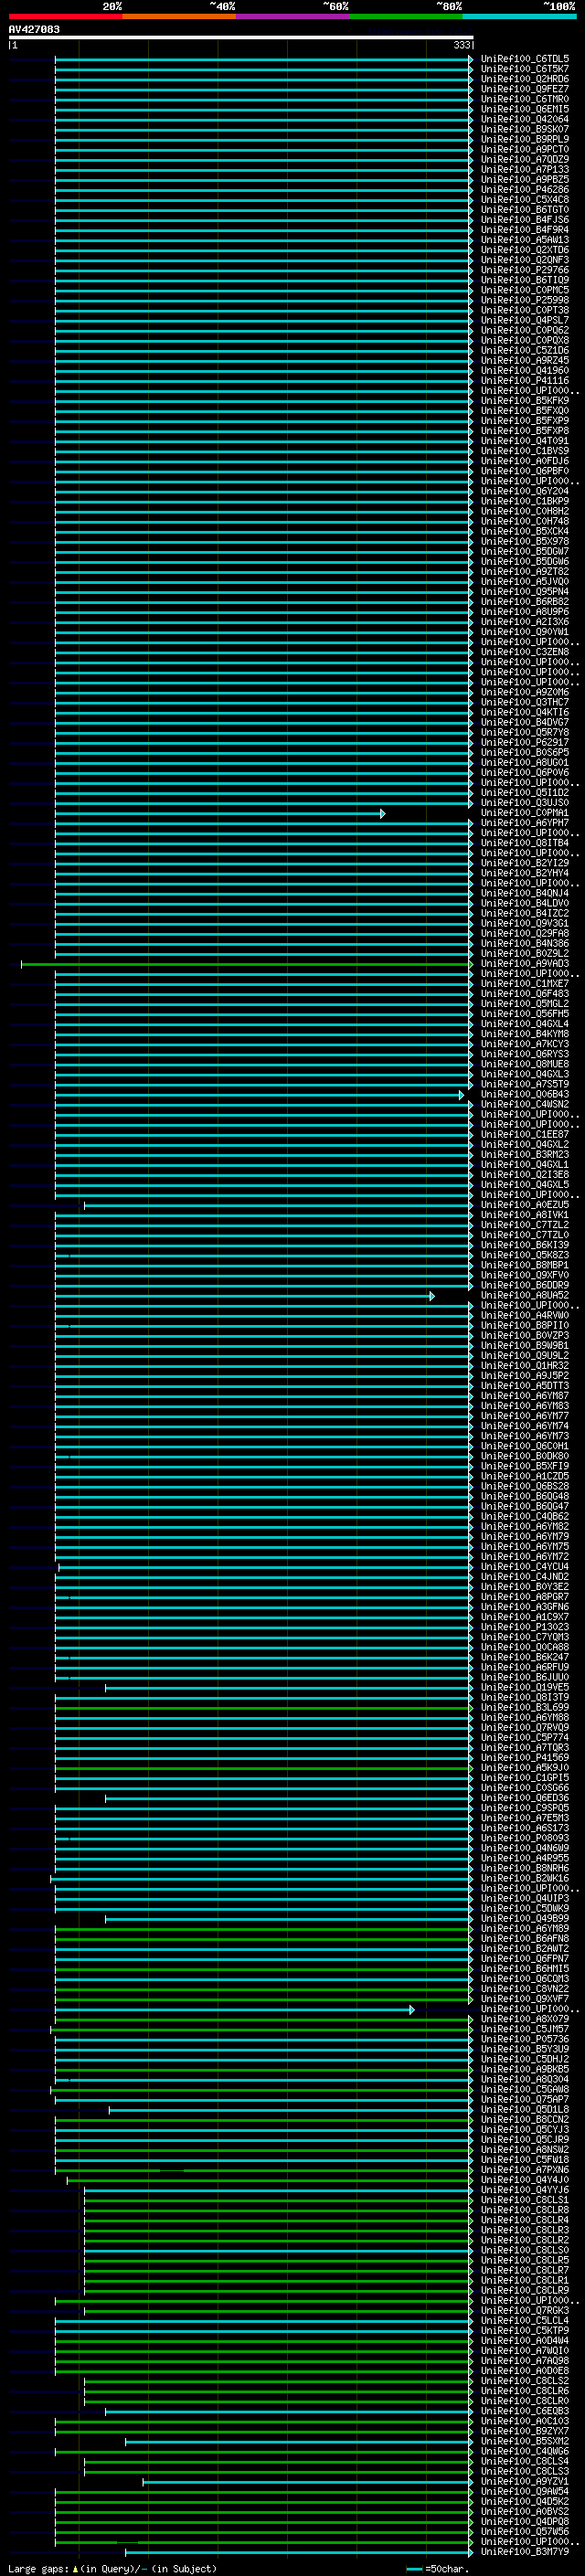This screenshot has width=585, height=2576.
Task: Select hit UniRef100_C6EQB3
Action: 524,2412
